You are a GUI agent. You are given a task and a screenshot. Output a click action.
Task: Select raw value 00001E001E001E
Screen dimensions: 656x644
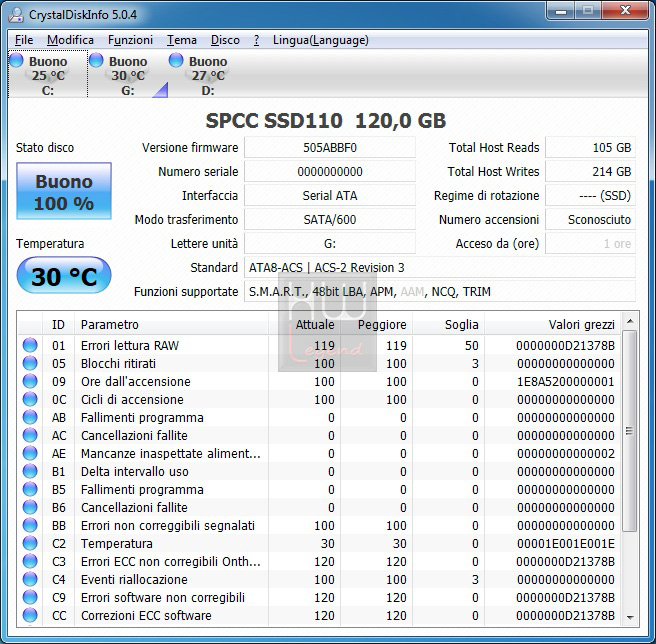pos(566,544)
